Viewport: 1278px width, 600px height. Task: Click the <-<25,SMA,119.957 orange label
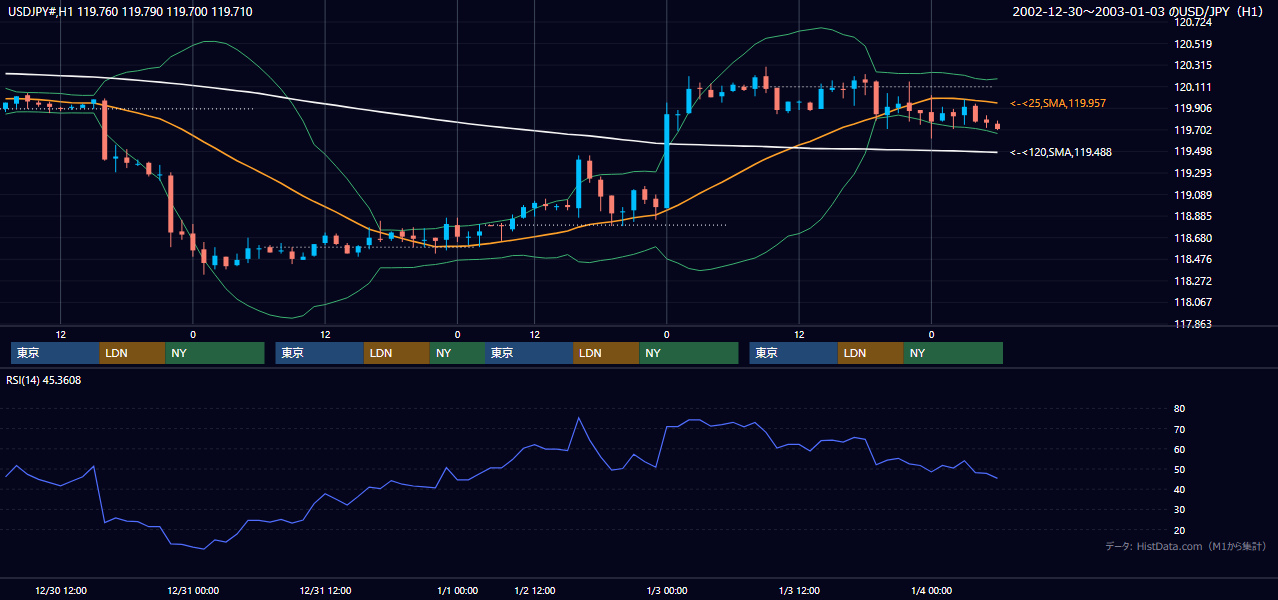[x=1058, y=103]
